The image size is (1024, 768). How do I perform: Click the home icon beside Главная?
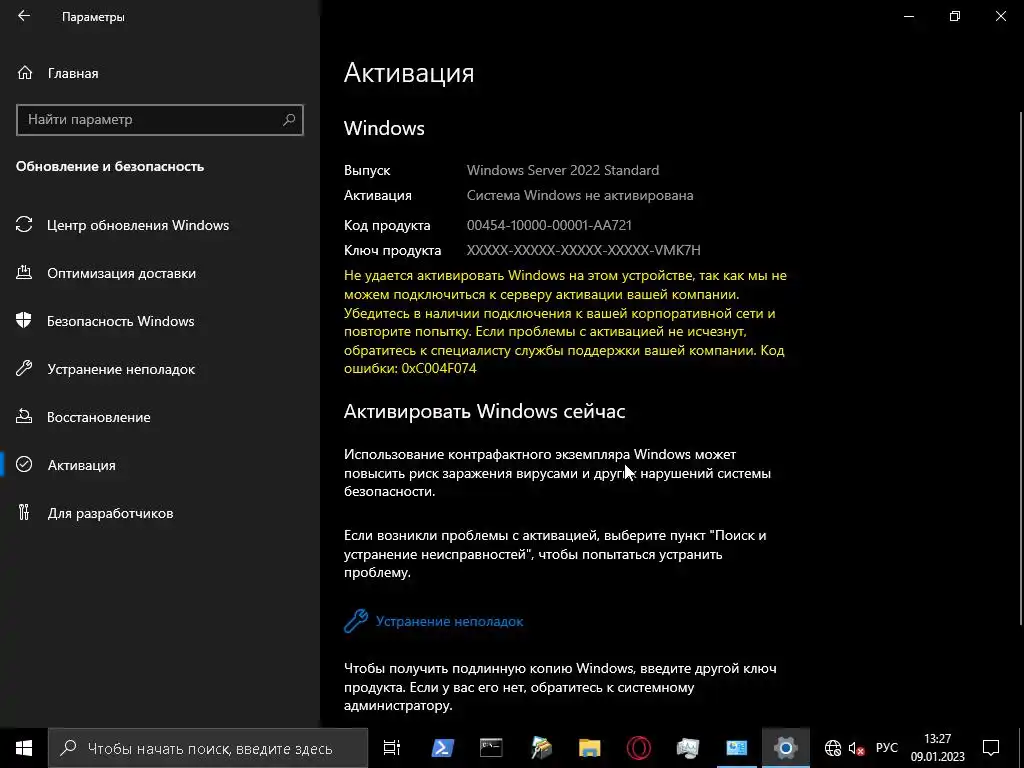click(x=25, y=73)
